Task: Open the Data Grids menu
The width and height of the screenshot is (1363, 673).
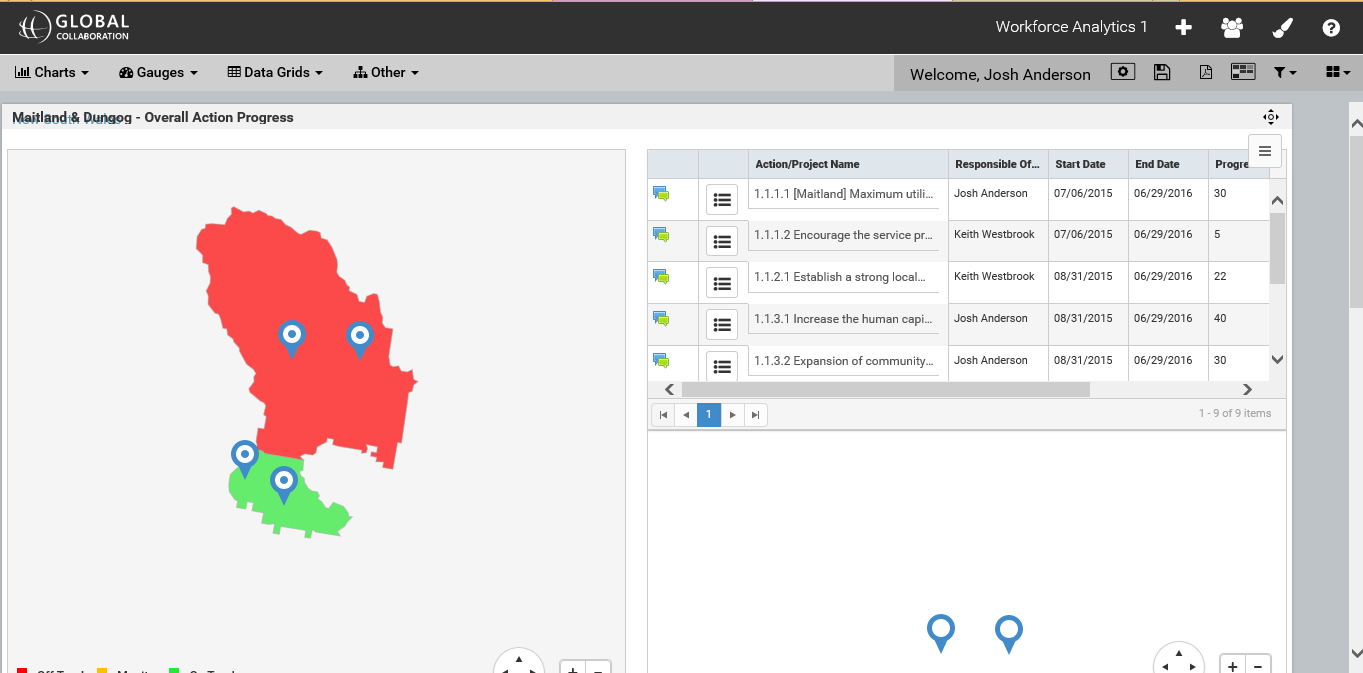Action: pos(275,72)
